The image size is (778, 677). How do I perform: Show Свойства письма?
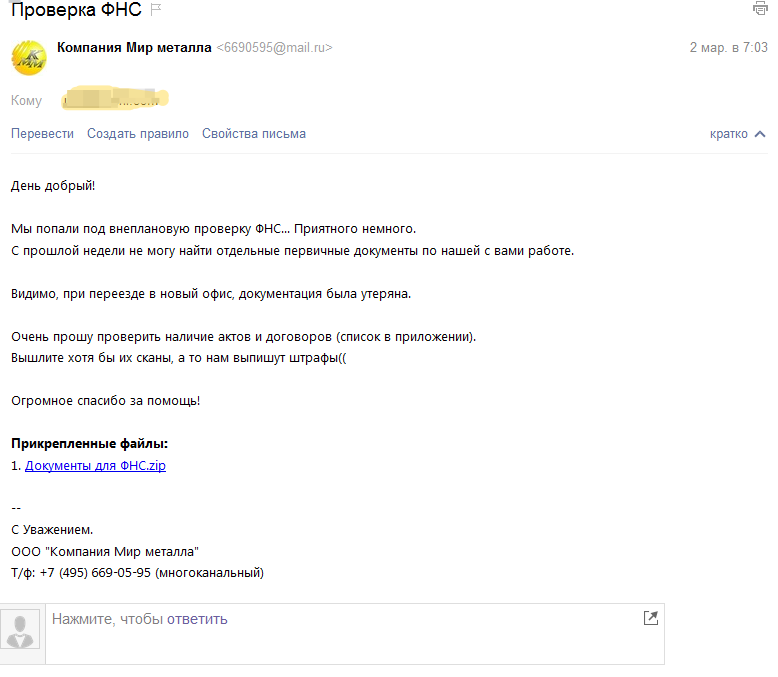(x=253, y=134)
